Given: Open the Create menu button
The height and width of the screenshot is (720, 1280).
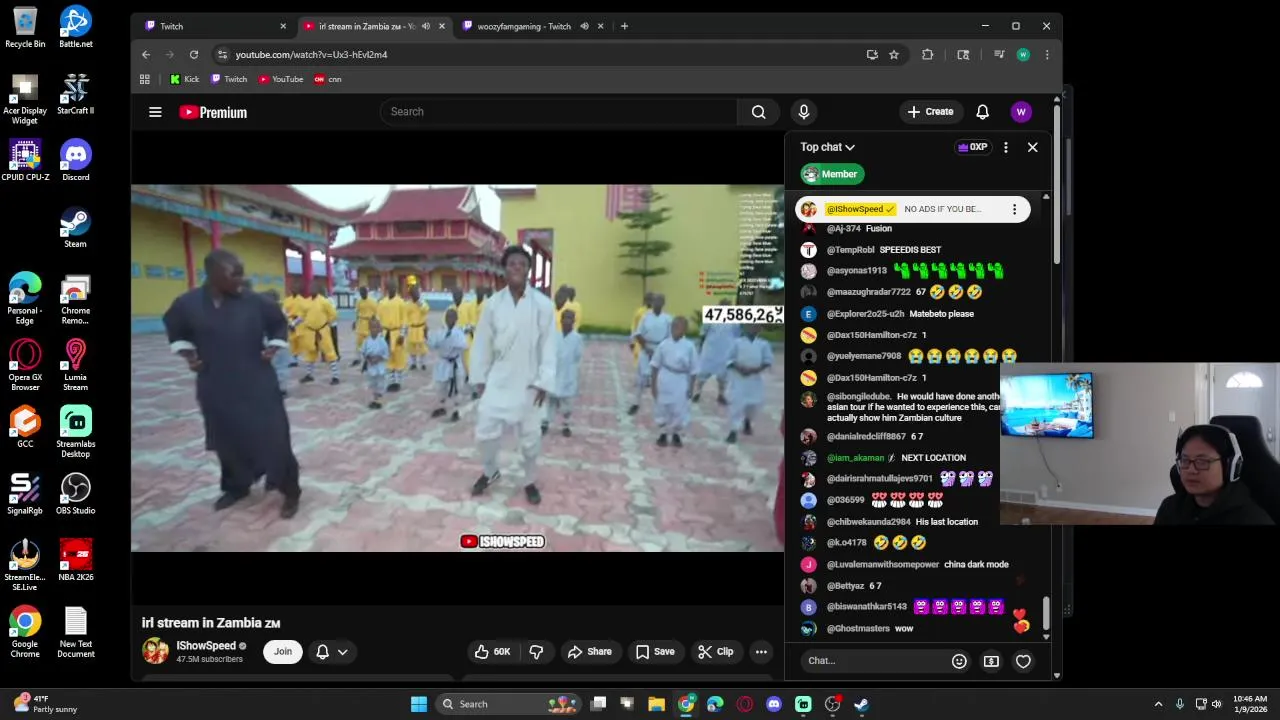Looking at the screenshot, I should pos(931,112).
